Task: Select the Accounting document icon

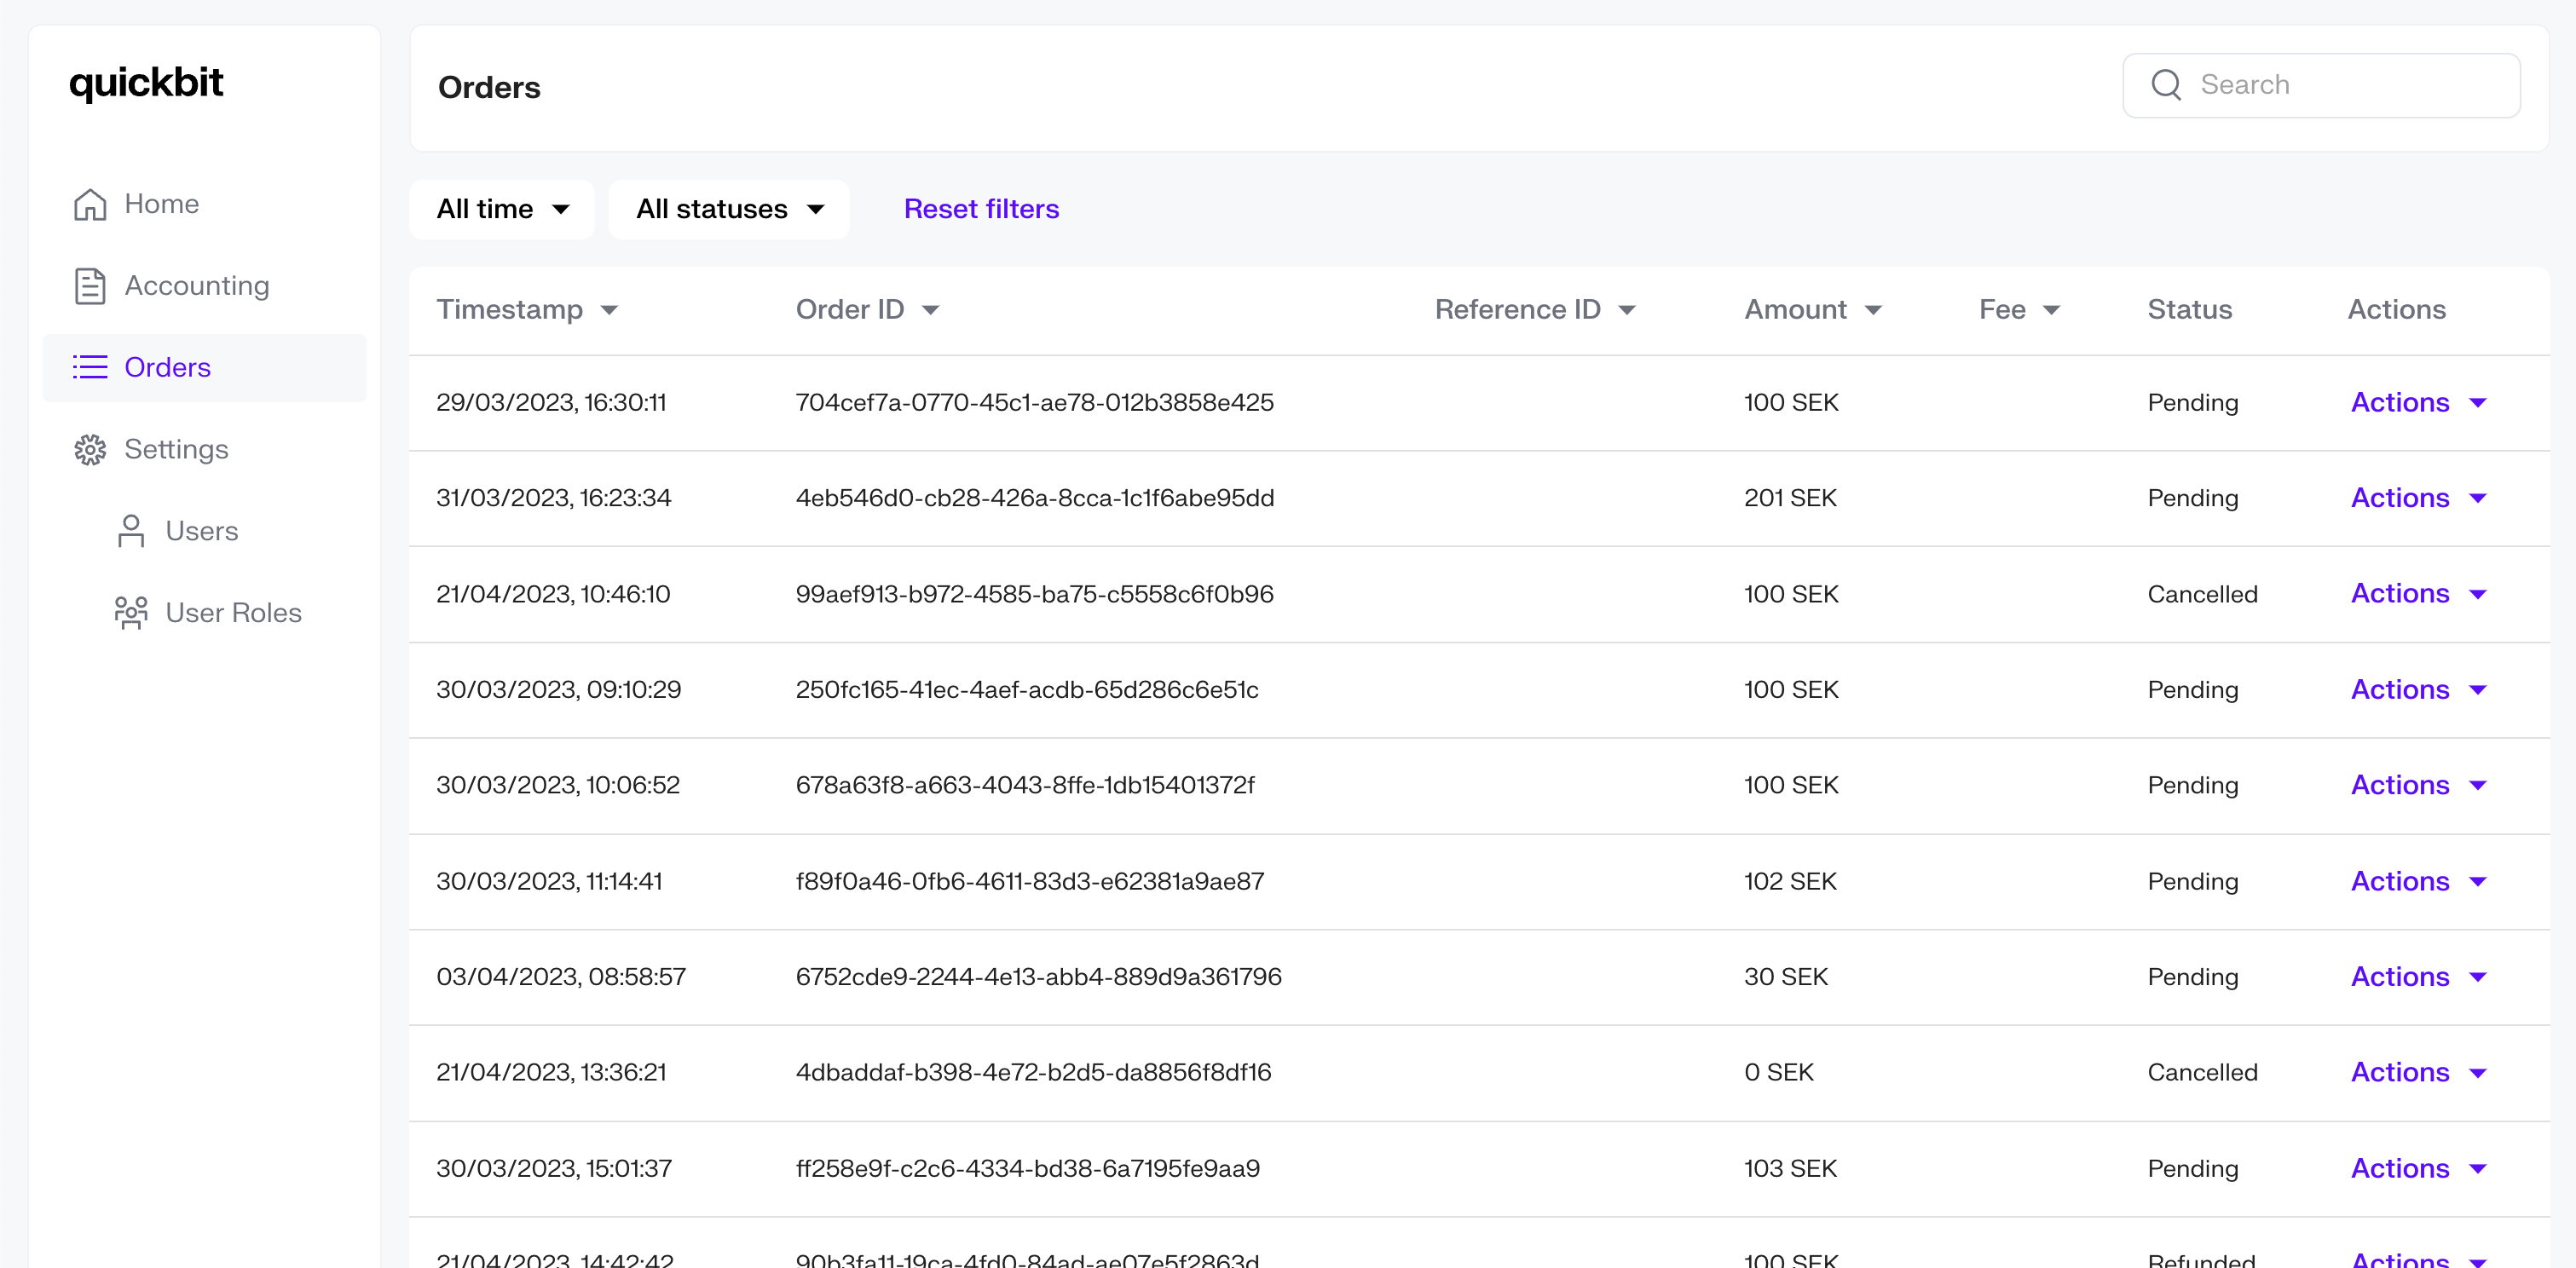Action: tap(90, 285)
